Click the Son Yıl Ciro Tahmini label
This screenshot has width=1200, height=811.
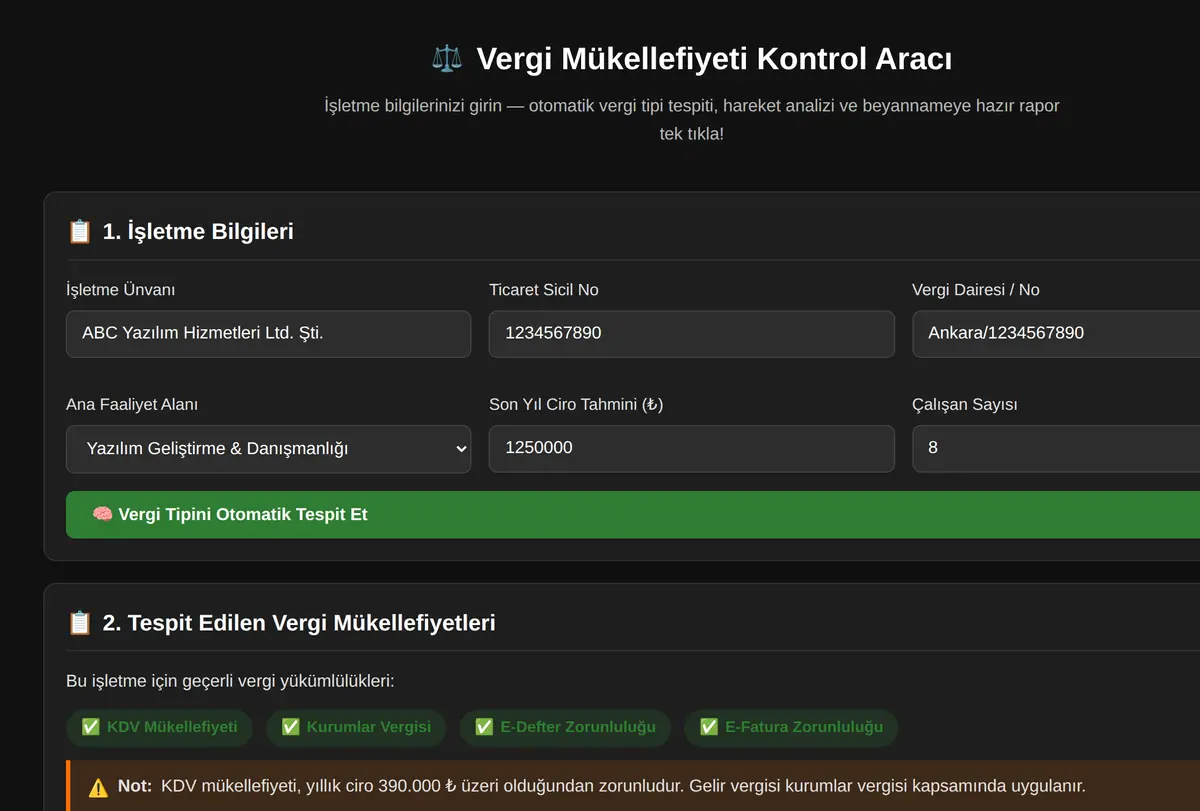click(576, 405)
